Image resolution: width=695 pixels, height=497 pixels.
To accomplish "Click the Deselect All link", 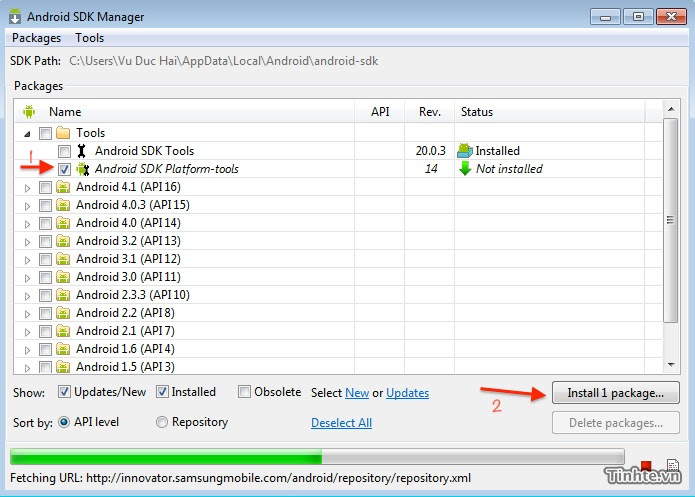I will (341, 423).
